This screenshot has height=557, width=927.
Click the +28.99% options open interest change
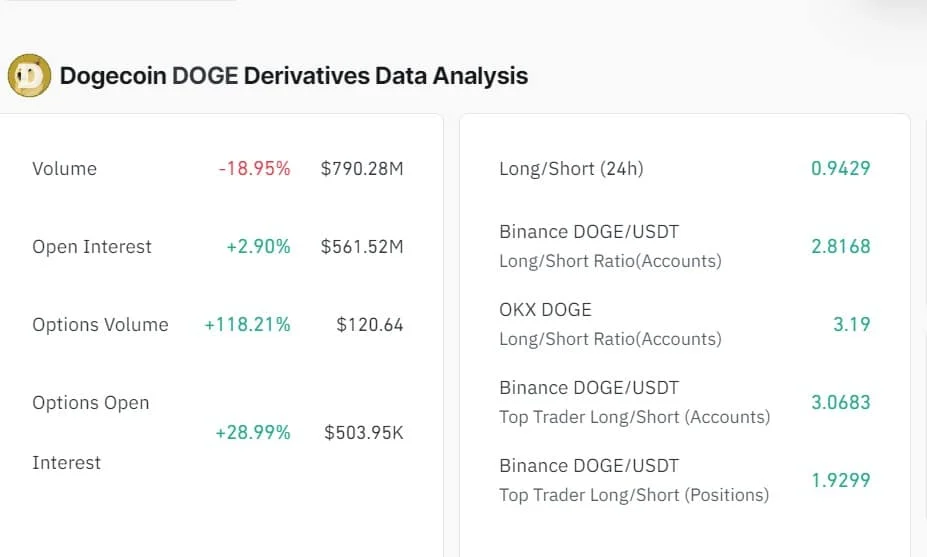coord(252,432)
